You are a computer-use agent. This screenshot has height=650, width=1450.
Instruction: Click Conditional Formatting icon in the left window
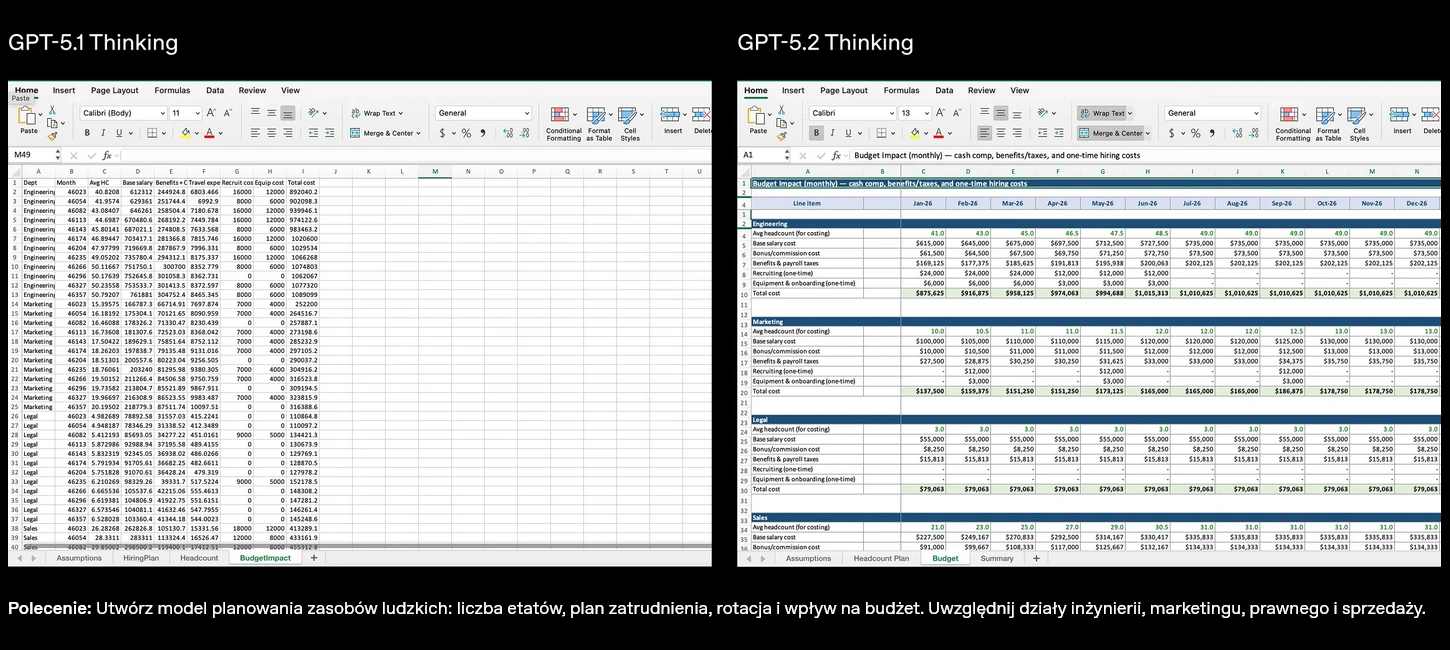(x=562, y=116)
